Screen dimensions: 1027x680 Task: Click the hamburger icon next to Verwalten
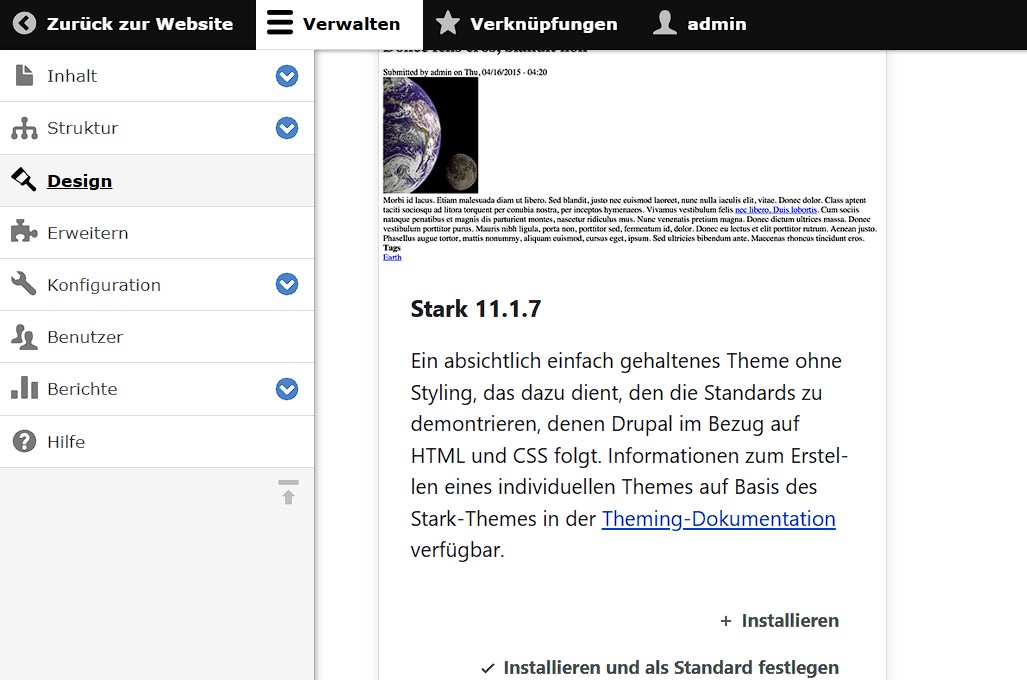pyautogui.click(x=280, y=22)
